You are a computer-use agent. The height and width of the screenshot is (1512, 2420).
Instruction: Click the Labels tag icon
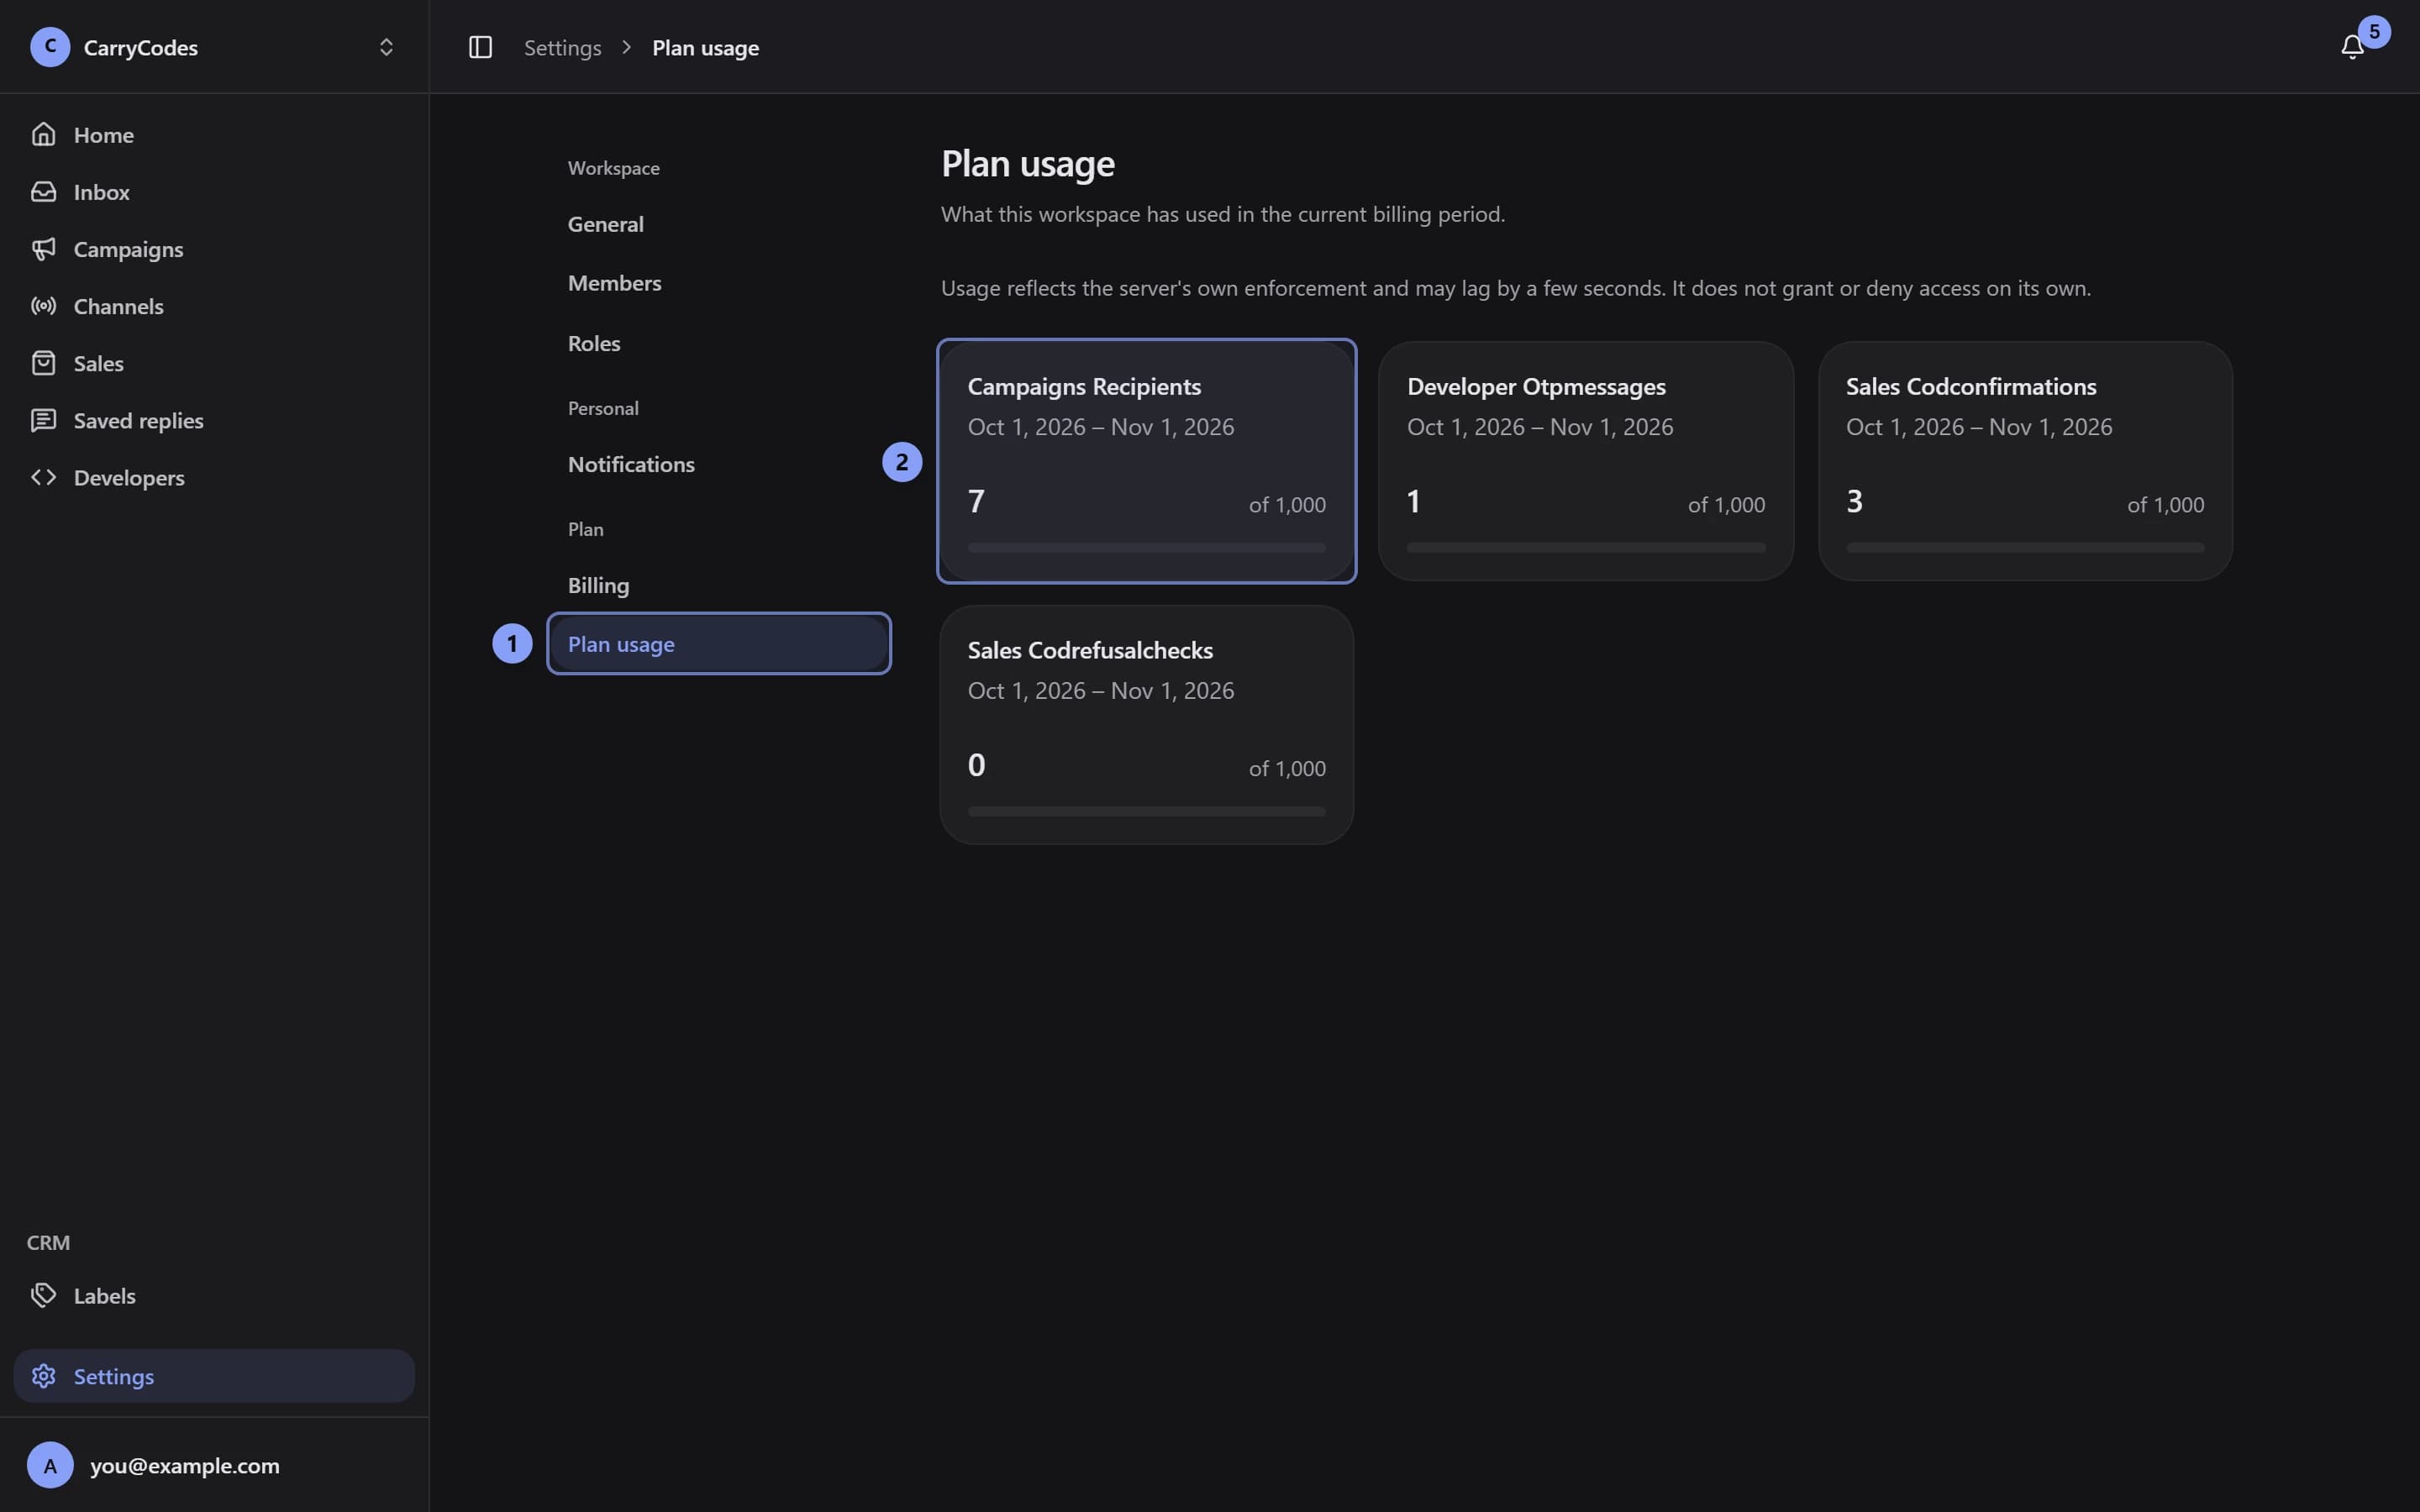tap(43, 1295)
